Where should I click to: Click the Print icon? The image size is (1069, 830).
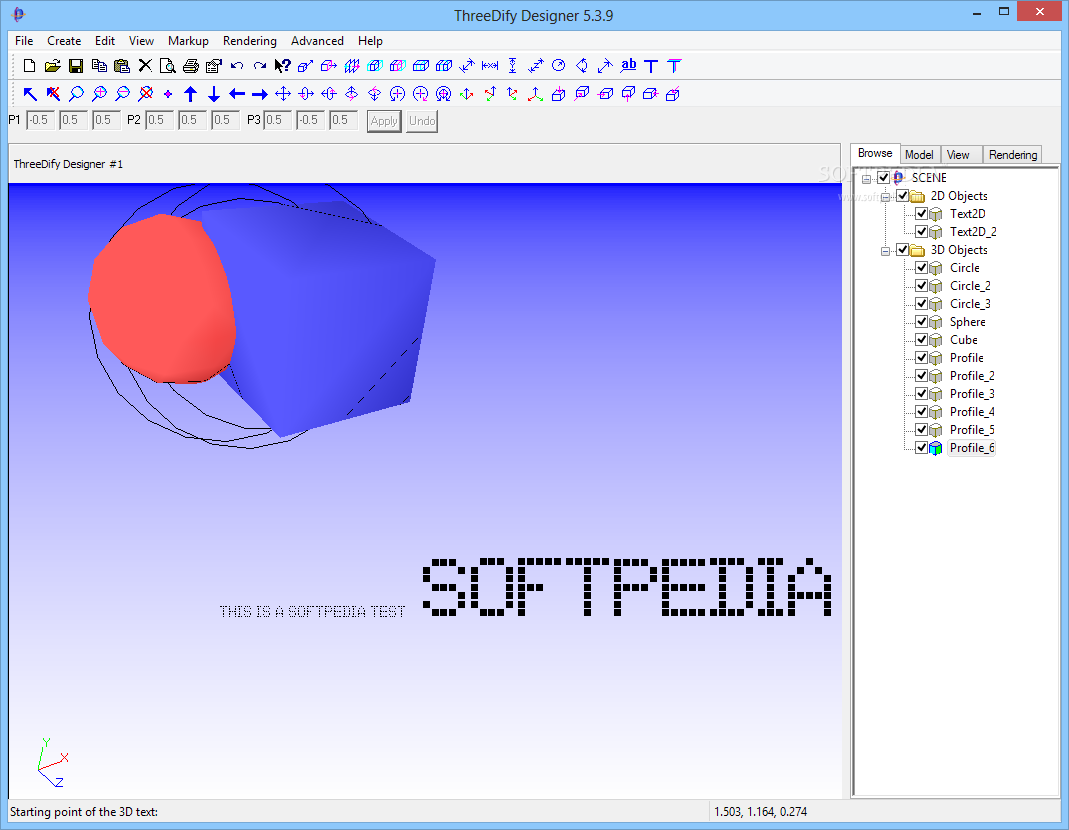(191, 66)
